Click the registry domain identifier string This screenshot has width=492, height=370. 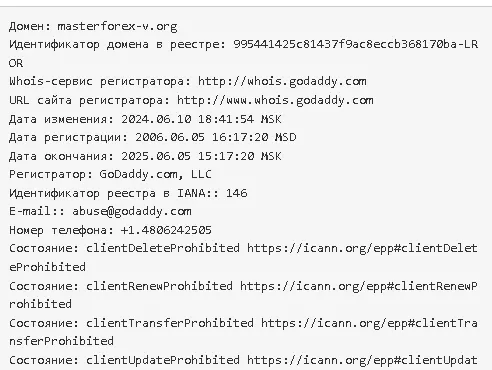pyautogui.click(x=356, y=44)
